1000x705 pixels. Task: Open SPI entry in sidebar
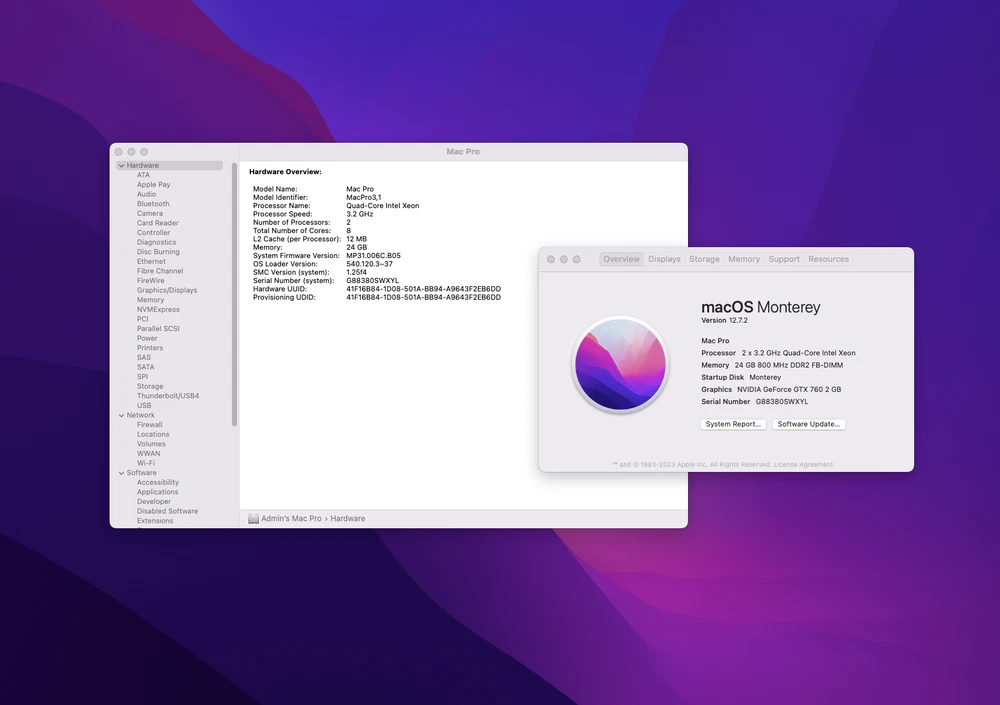tap(142, 376)
